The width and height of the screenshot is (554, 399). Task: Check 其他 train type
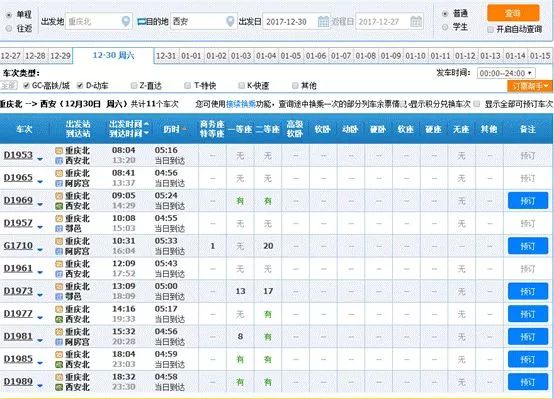(x=295, y=86)
